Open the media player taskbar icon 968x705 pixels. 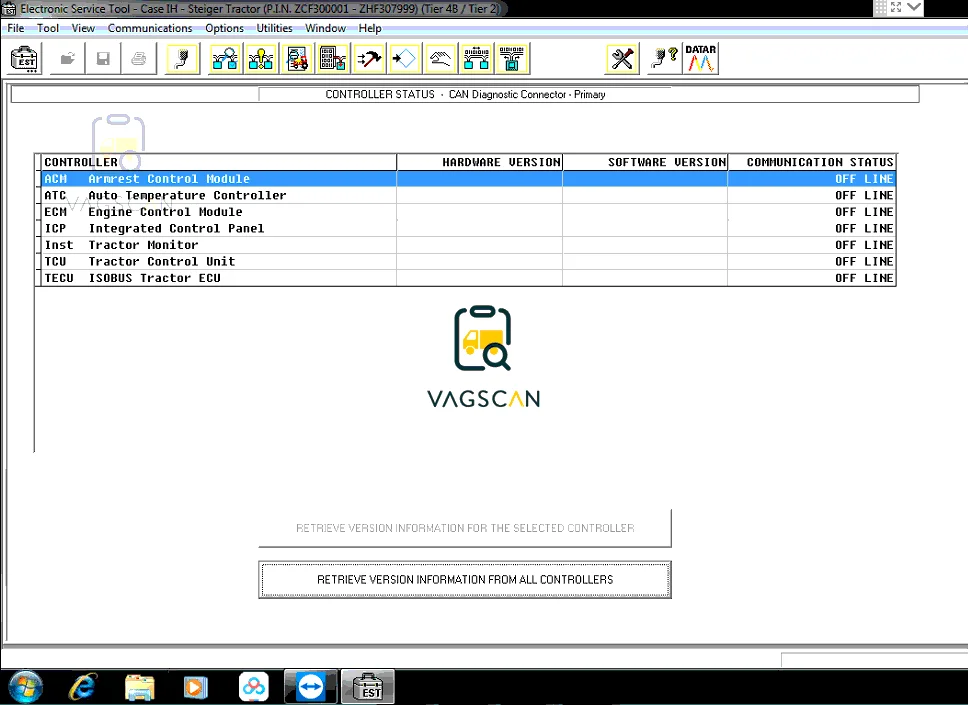[195, 687]
